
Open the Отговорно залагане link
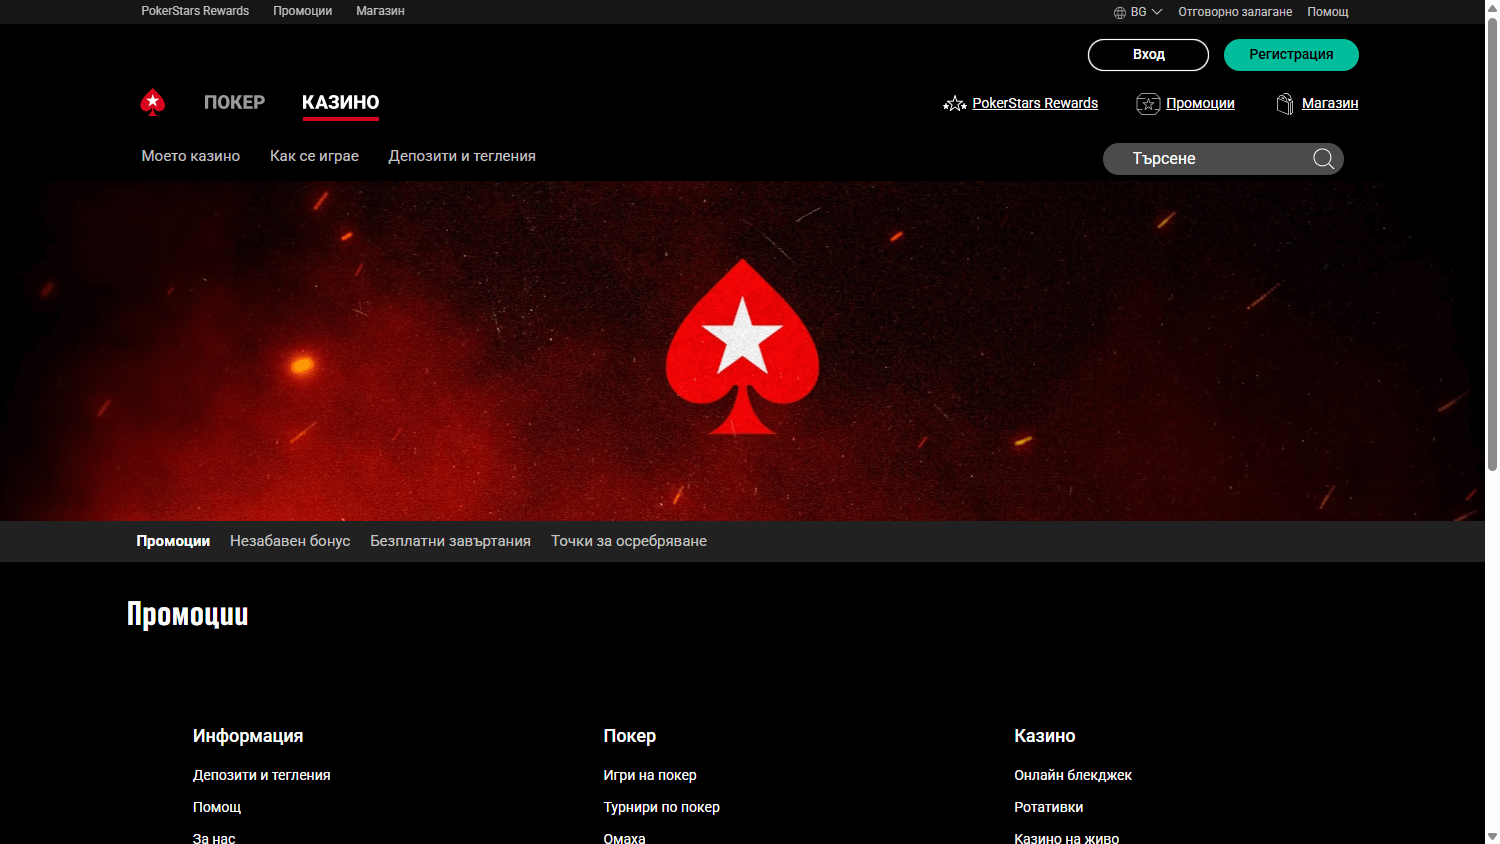tap(1235, 12)
